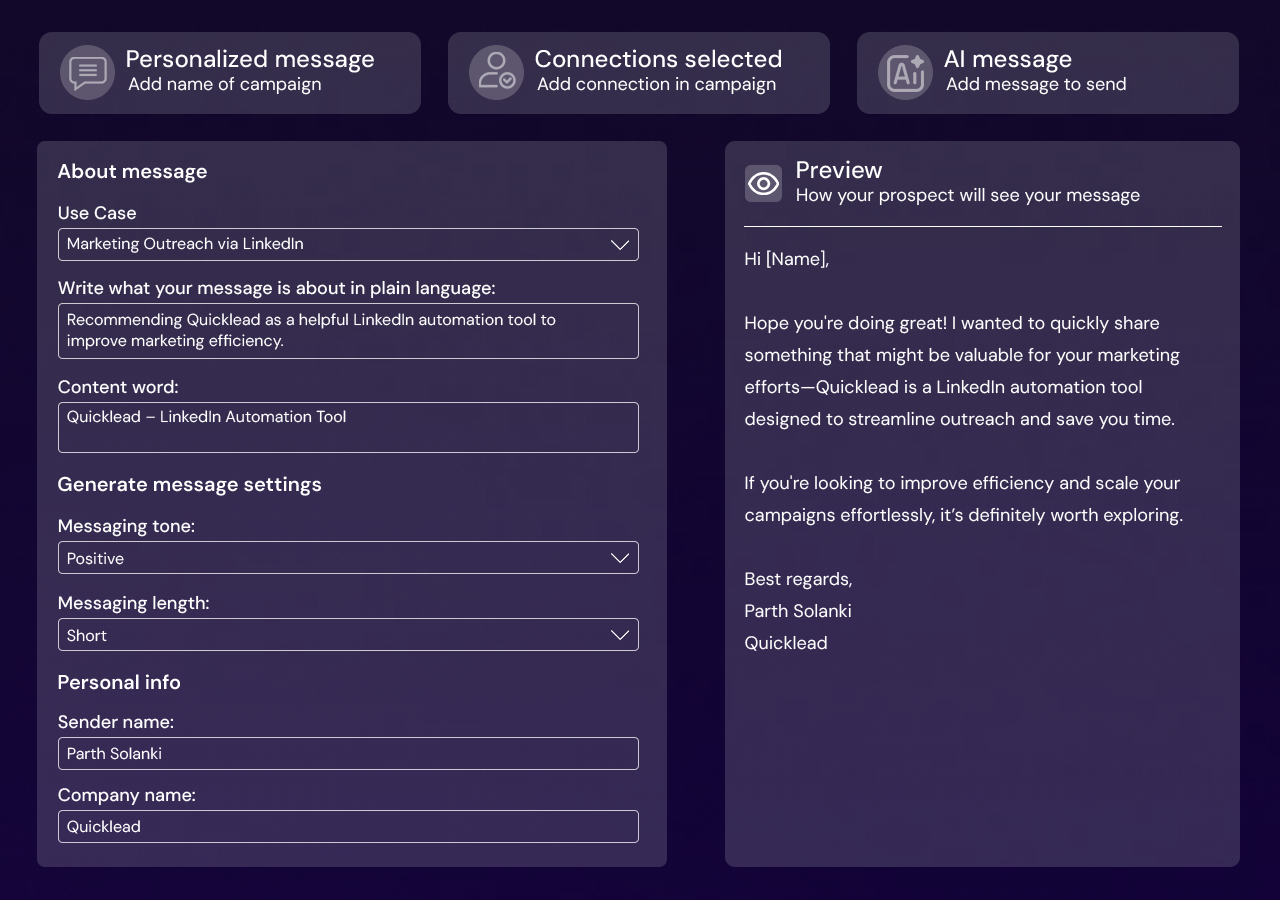Screen dimensions: 1280x900
Task: Click into the Content word field
Action: click(348, 428)
